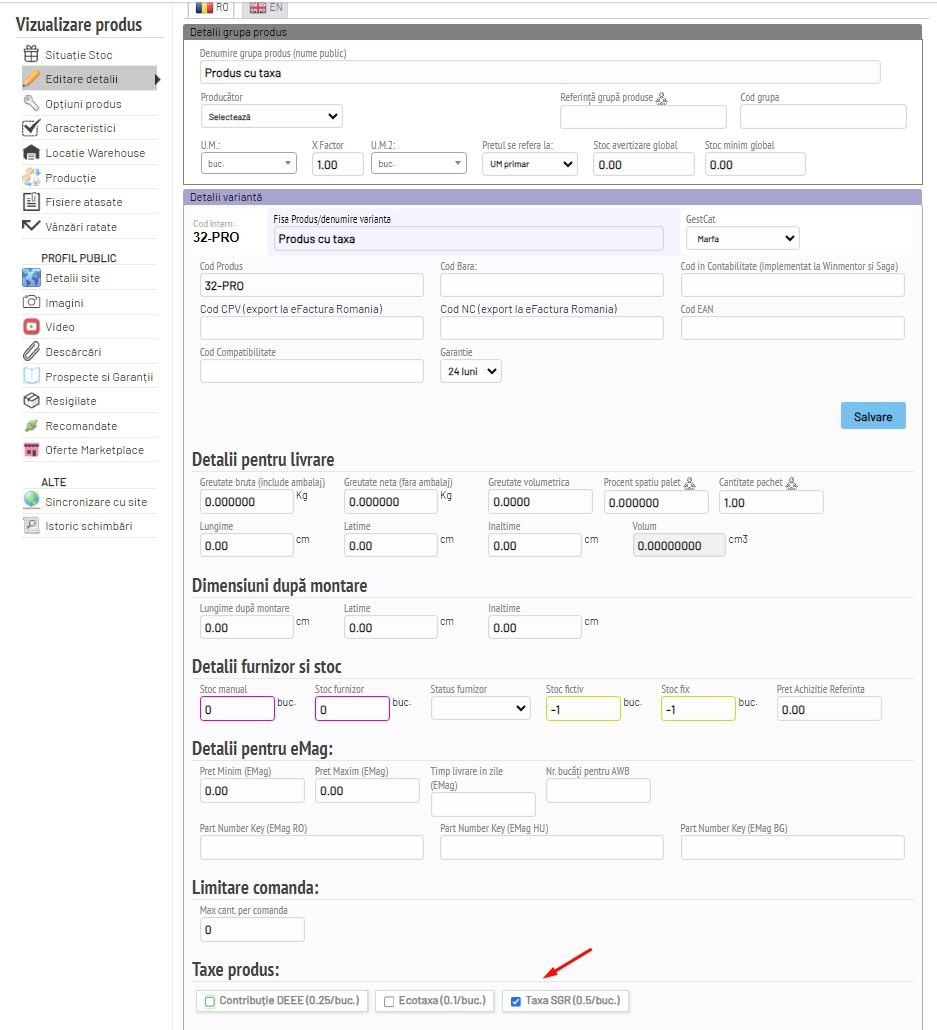Click the globe icon for Sincronizare cu site
937x1030 pixels.
[x=30, y=501]
